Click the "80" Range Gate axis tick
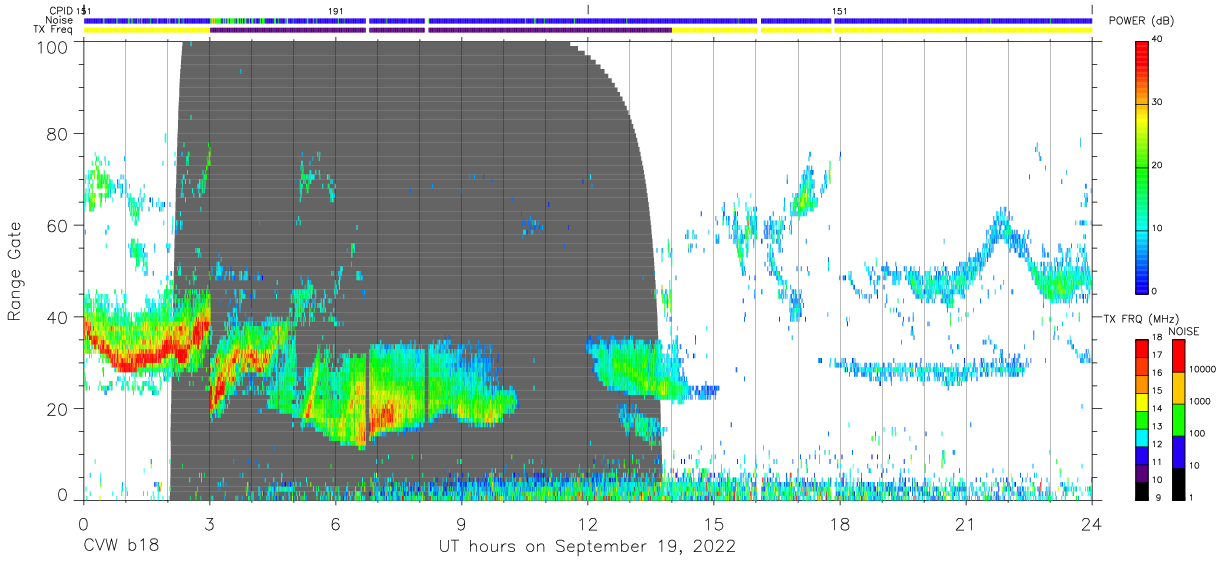The width and height of the screenshot is (1228, 567). 58,134
